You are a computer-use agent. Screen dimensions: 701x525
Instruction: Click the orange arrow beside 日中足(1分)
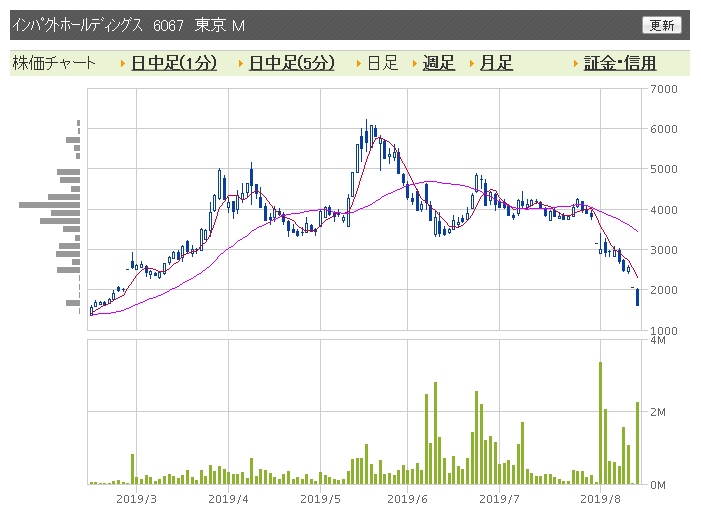[123, 64]
